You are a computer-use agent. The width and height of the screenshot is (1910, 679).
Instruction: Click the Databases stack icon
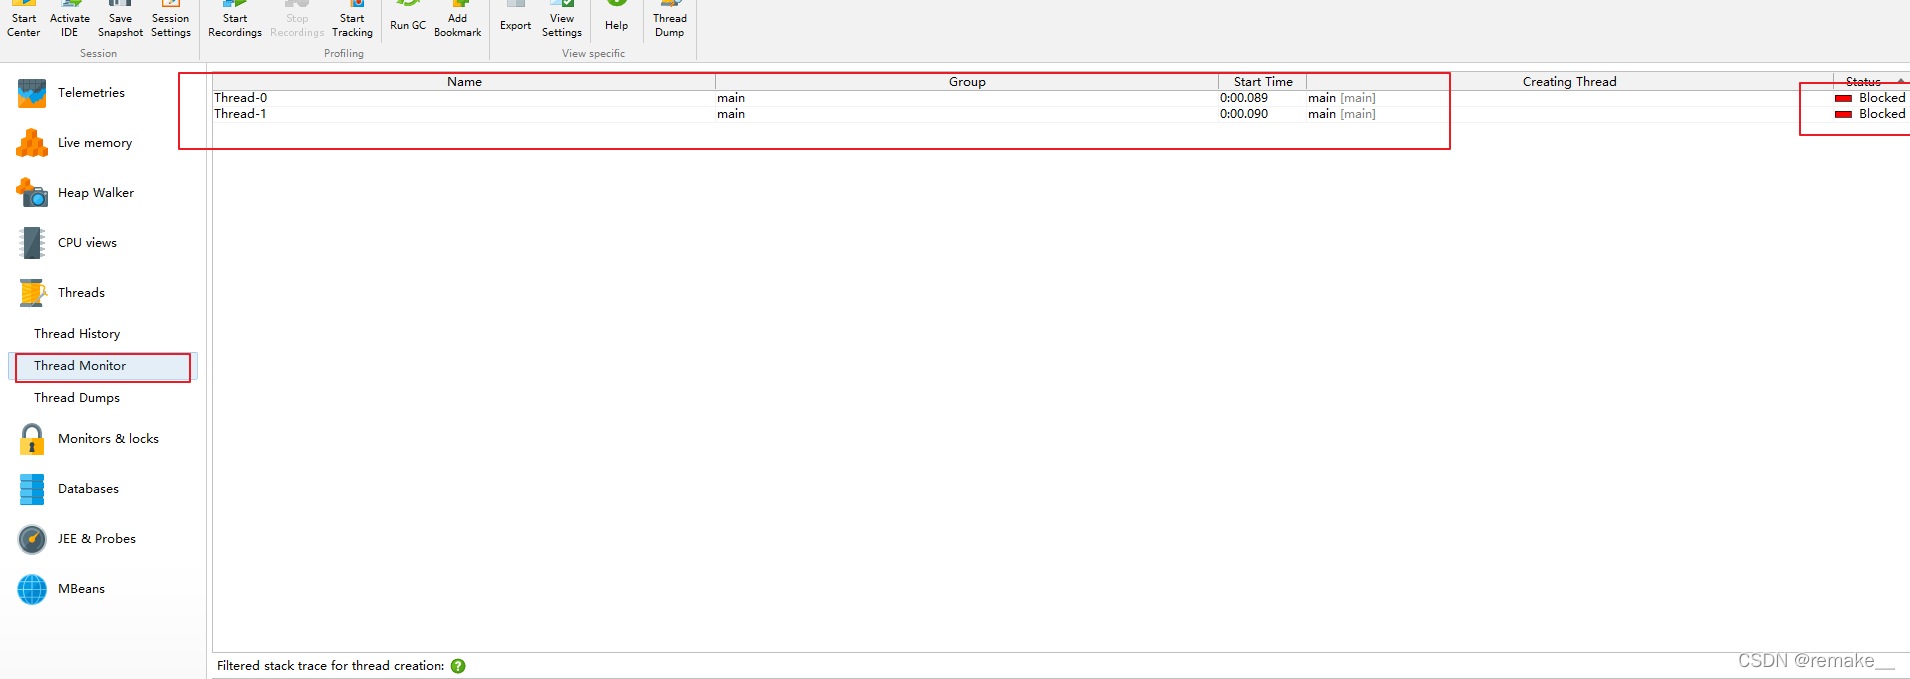pos(32,489)
